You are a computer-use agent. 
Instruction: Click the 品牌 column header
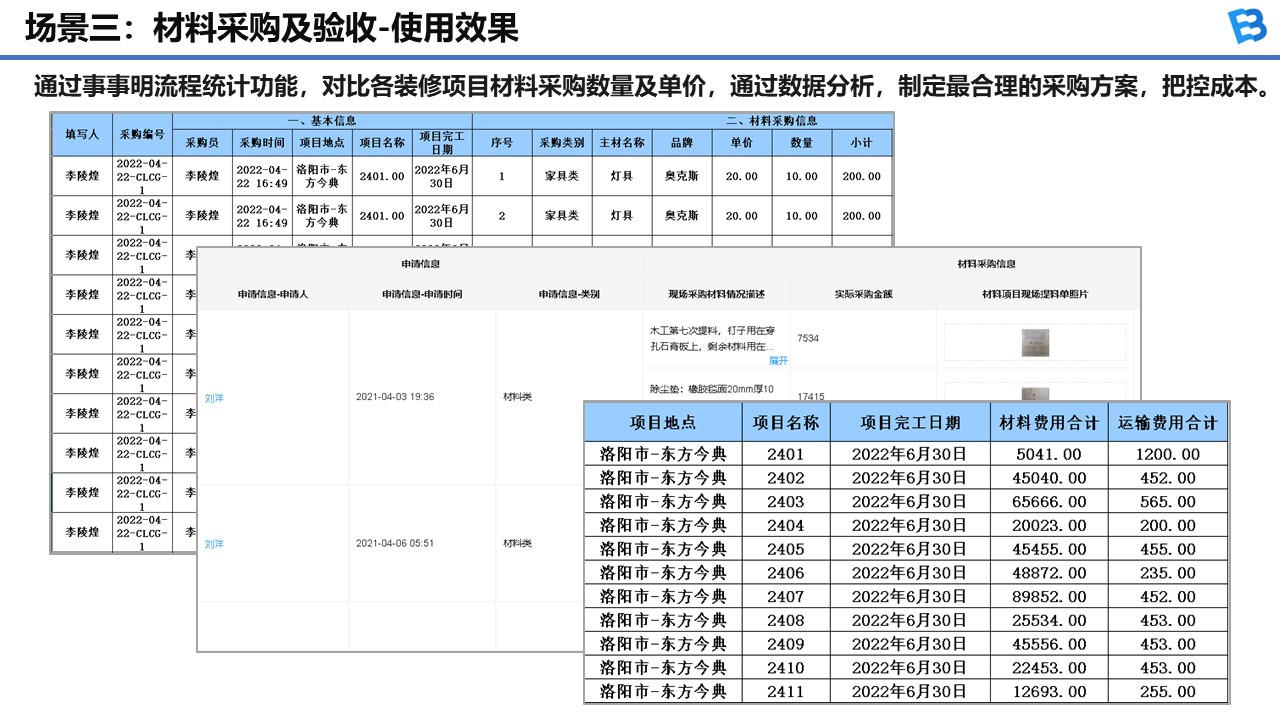click(x=681, y=143)
